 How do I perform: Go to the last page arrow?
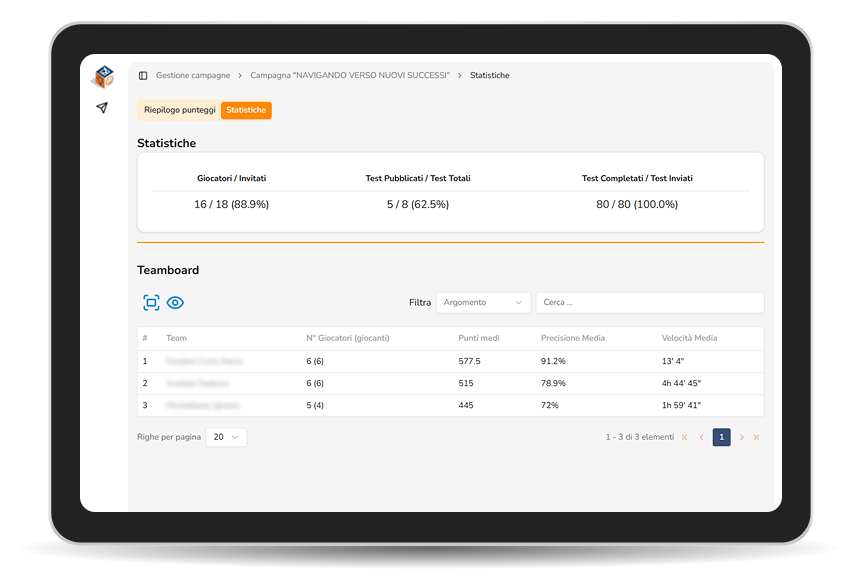point(756,437)
